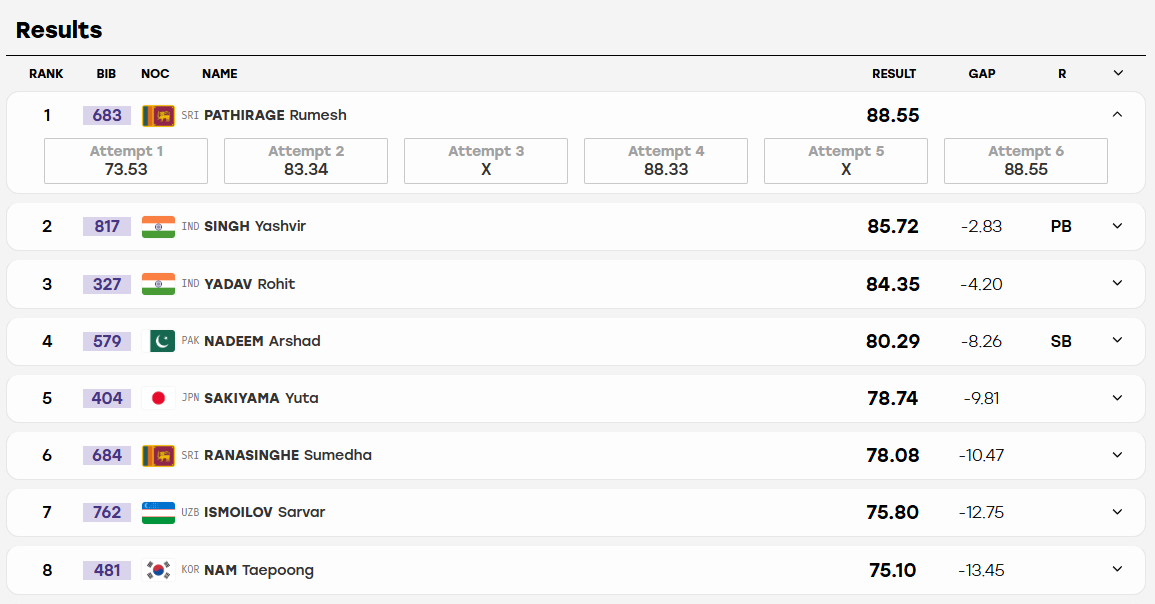The image size is (1155, 604).
Task: Click the Pakistan flag beside Nadeem Arshad
Action: pyautogui.click(x=158, y=341)
